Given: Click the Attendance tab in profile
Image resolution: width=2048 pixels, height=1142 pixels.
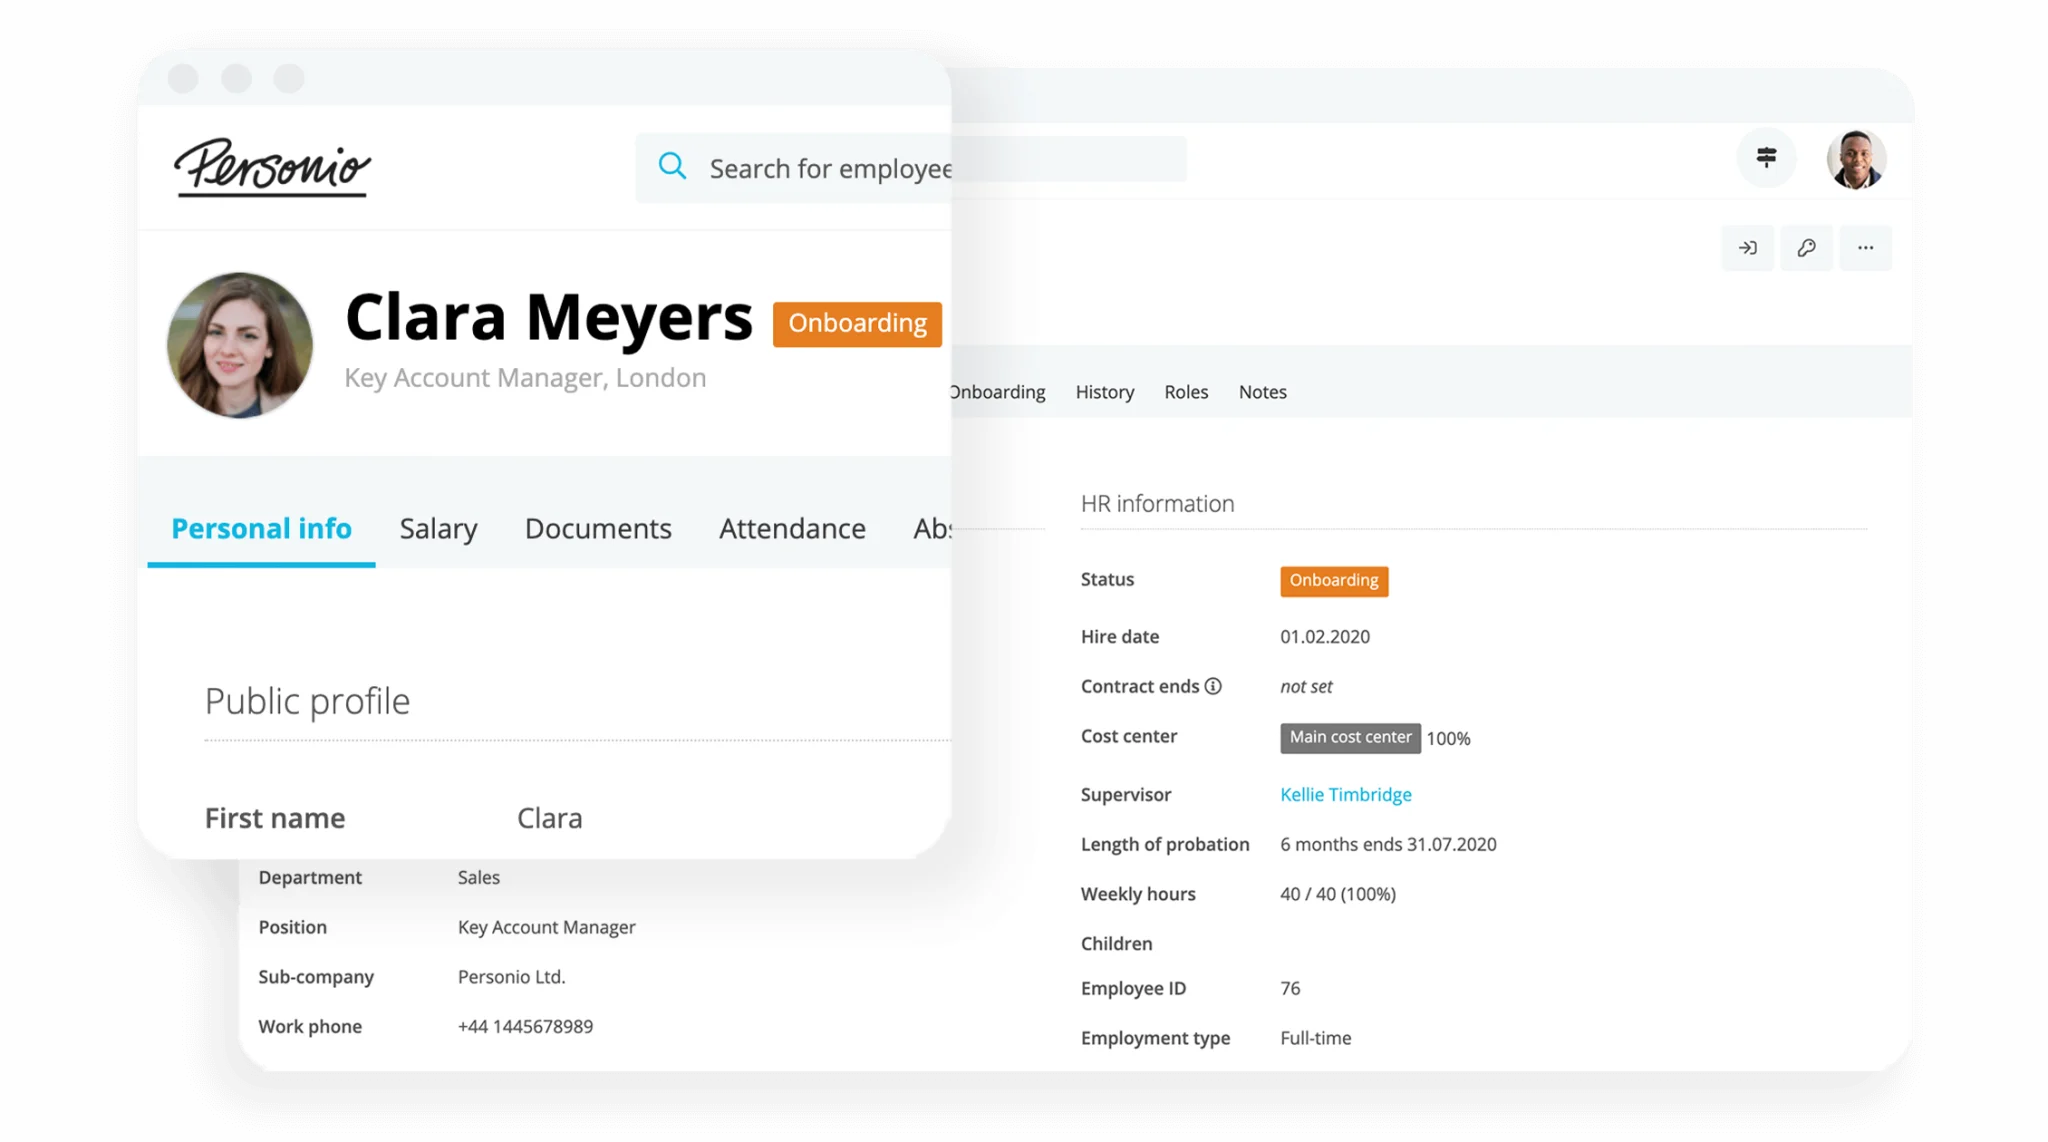Looking at the screenshot, I should click(x=791, y=527).
